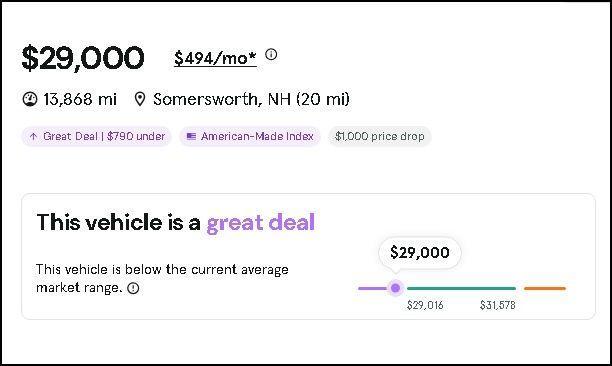Click the green average market range bar
This screenshot has height=366, width=612.
click(461, 288)
